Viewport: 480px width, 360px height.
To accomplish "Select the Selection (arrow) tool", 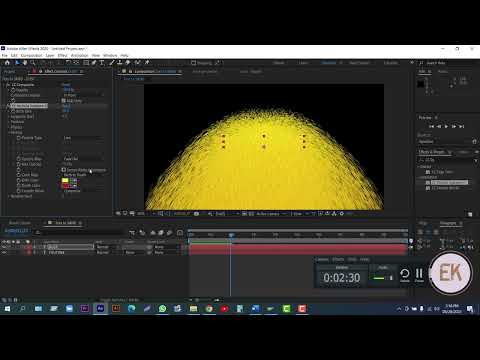I will click(17, 63).
